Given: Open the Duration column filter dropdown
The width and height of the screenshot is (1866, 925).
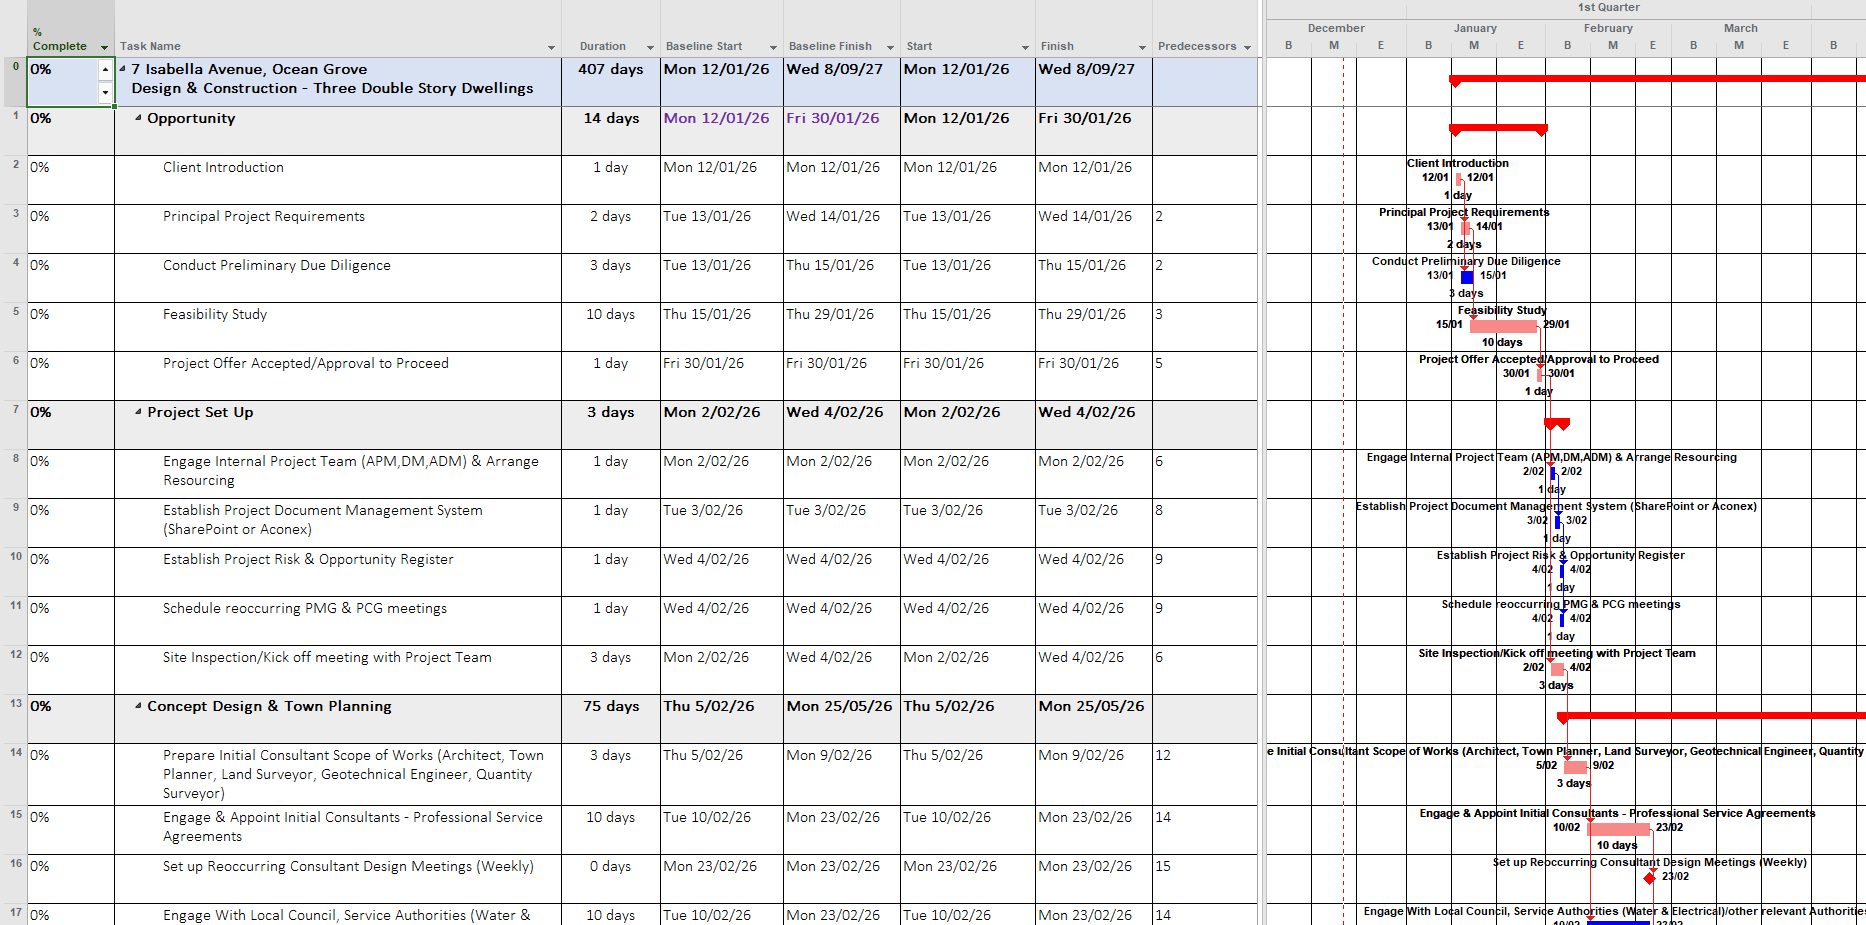Looking at the screenshot, I should pyautogui.click(x=649, y=46).
